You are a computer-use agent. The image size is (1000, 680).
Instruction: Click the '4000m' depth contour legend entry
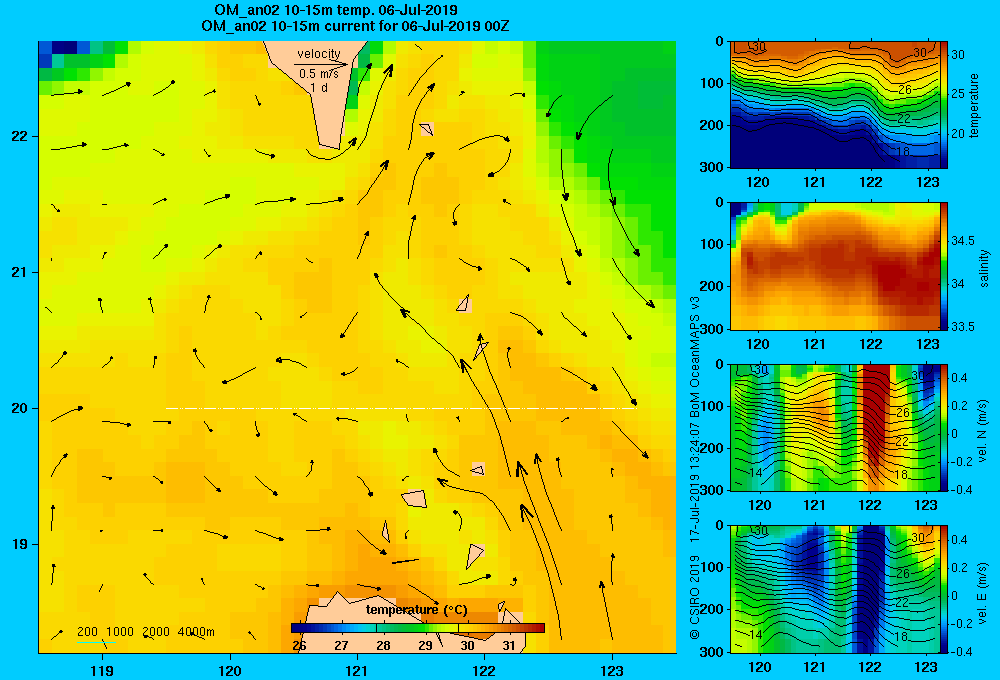click(196, 632)
